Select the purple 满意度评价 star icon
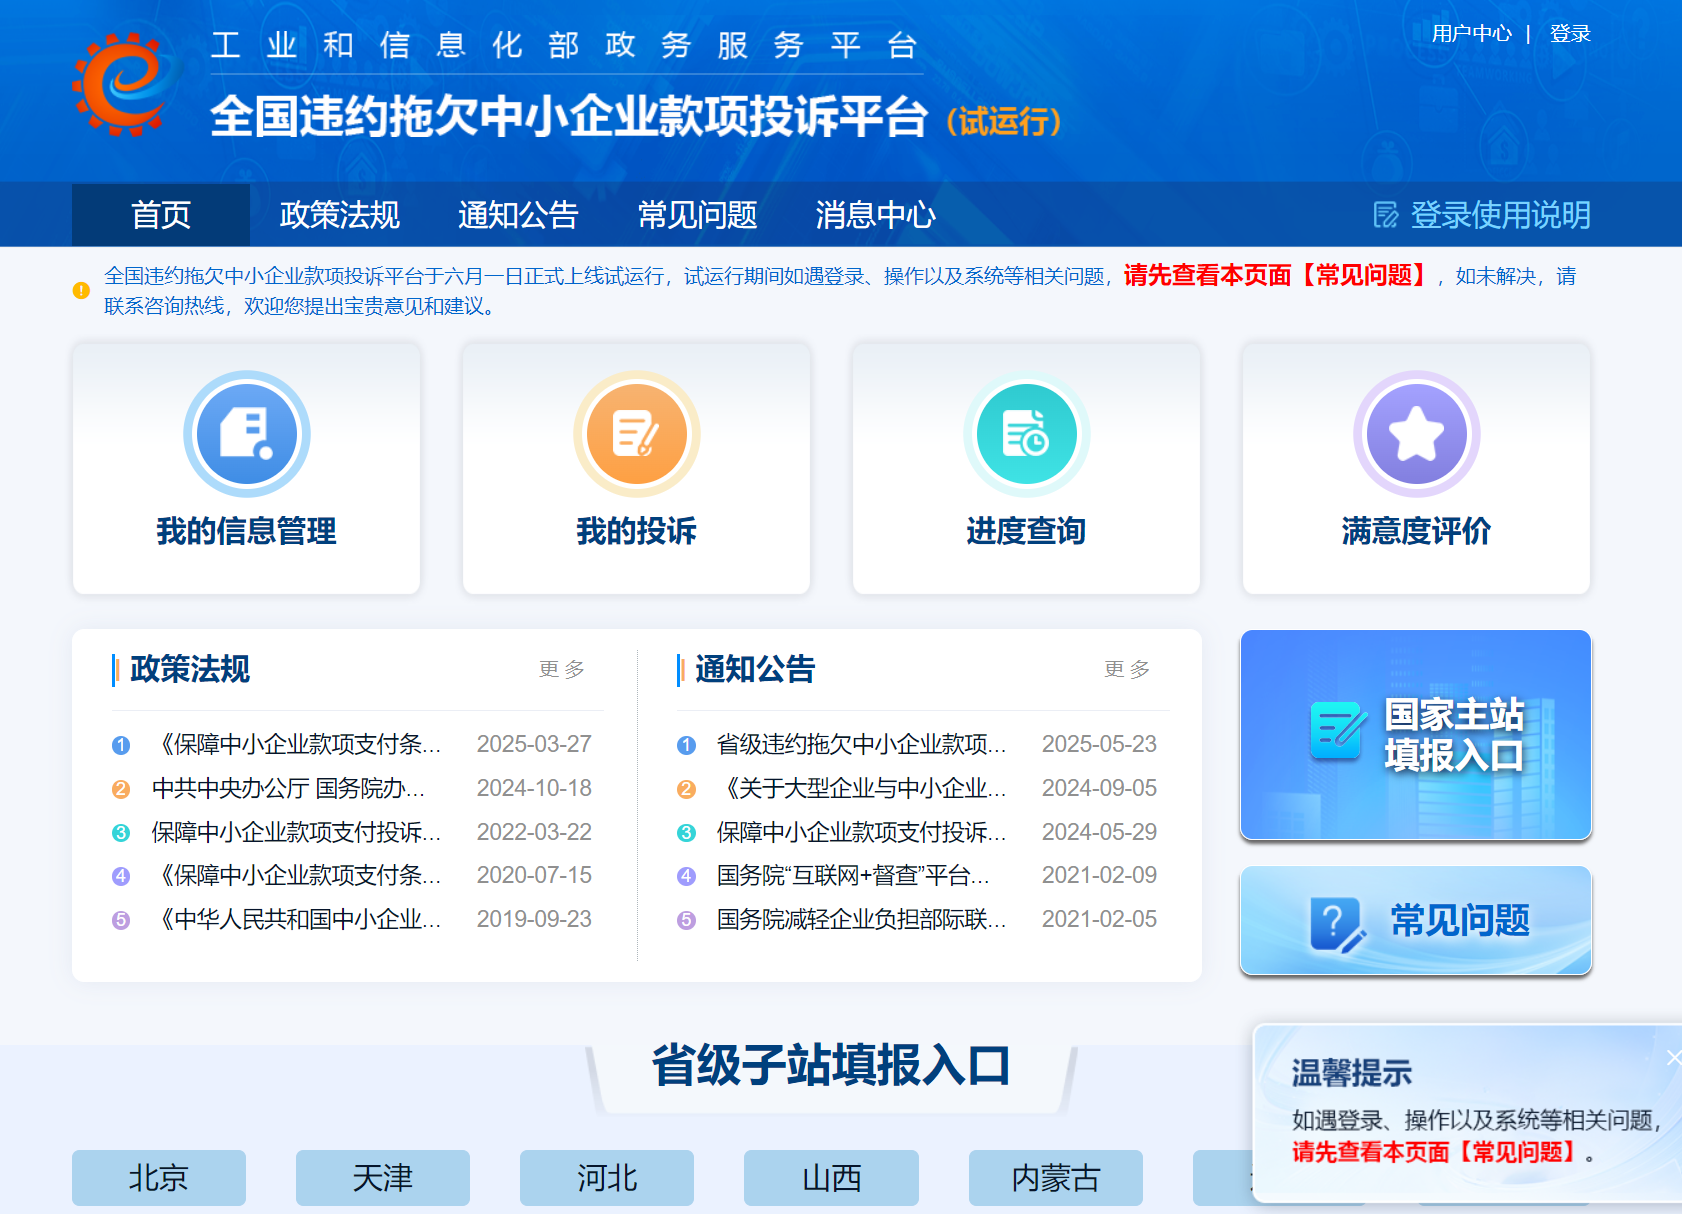Image resolution: width=1682 pixels, height=1214 pixels. (x=1416, y=434)
